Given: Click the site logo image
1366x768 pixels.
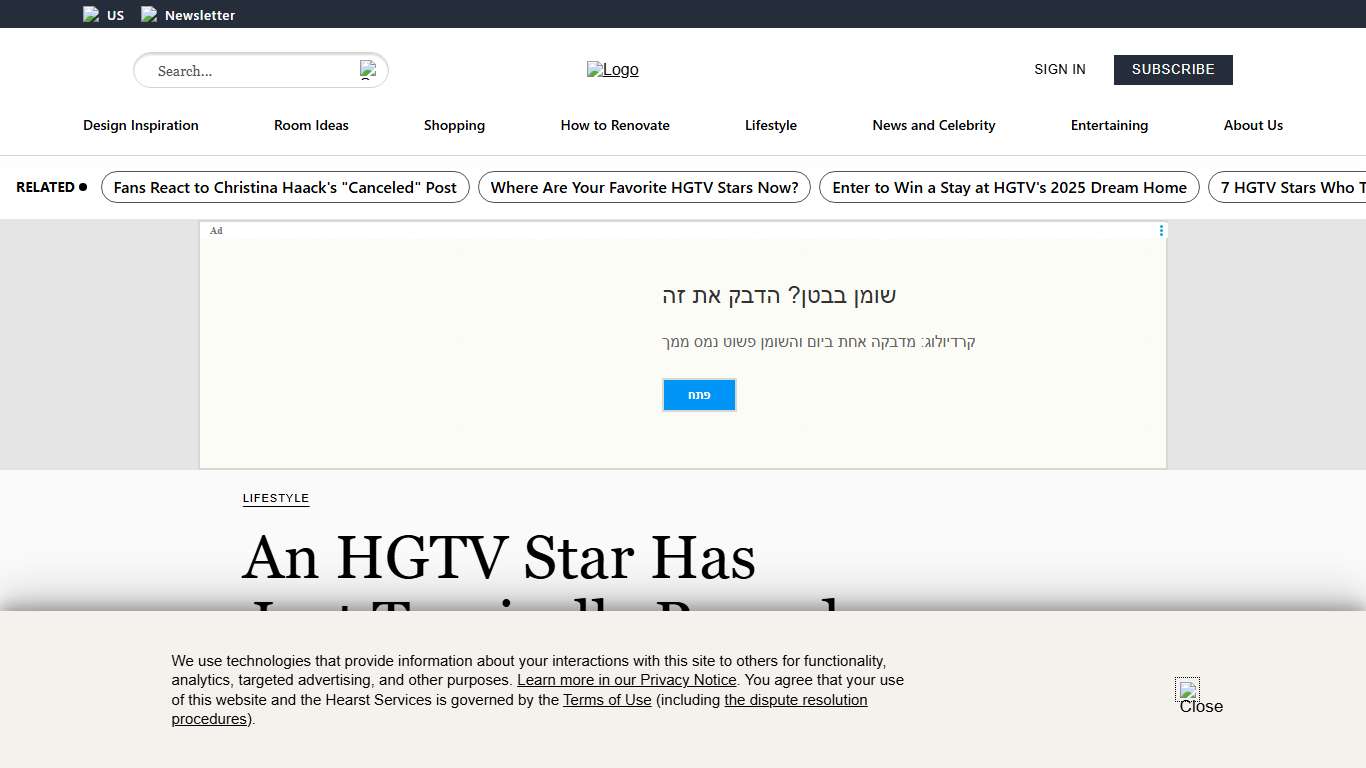Looking at the screenshot, I should (612, 70).
